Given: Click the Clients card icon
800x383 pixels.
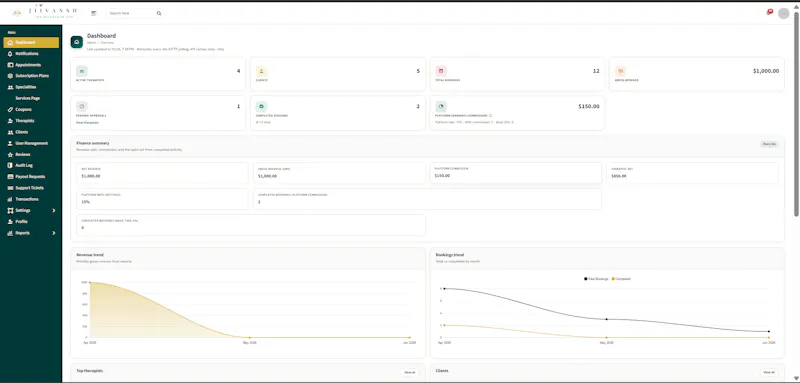Looking at the screenshot, I should click(x=261, y=71).
